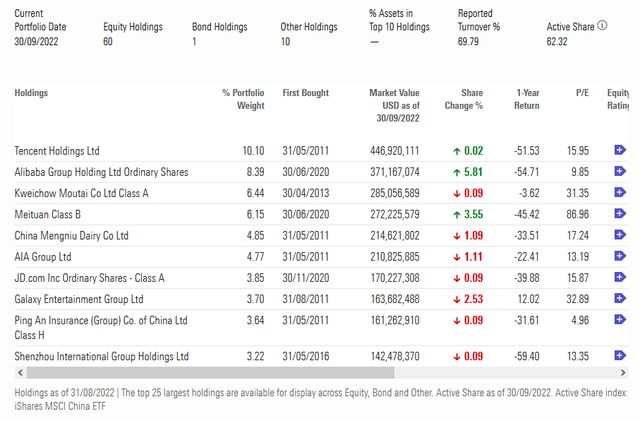640x421 pixels.
Task: Sort by the 1-Year Return column header
Action: pyautogui.click(x=527, y=99)
